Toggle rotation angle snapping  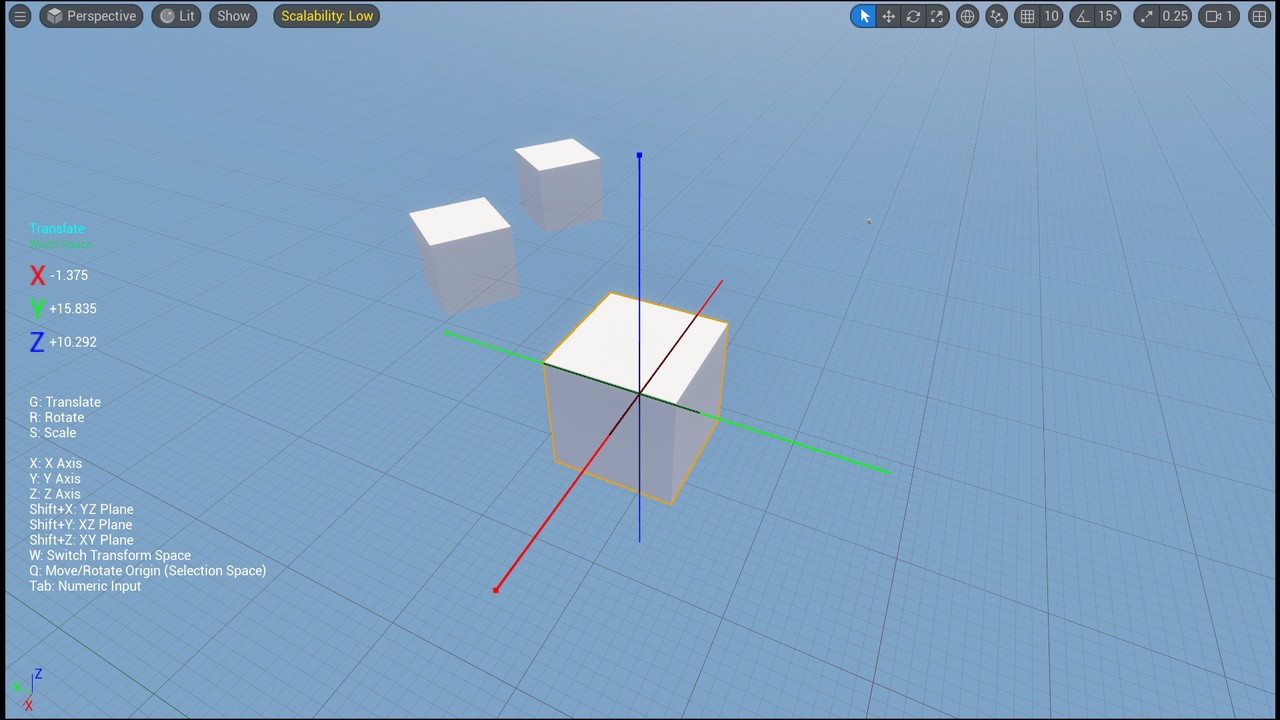point(1082,16)
